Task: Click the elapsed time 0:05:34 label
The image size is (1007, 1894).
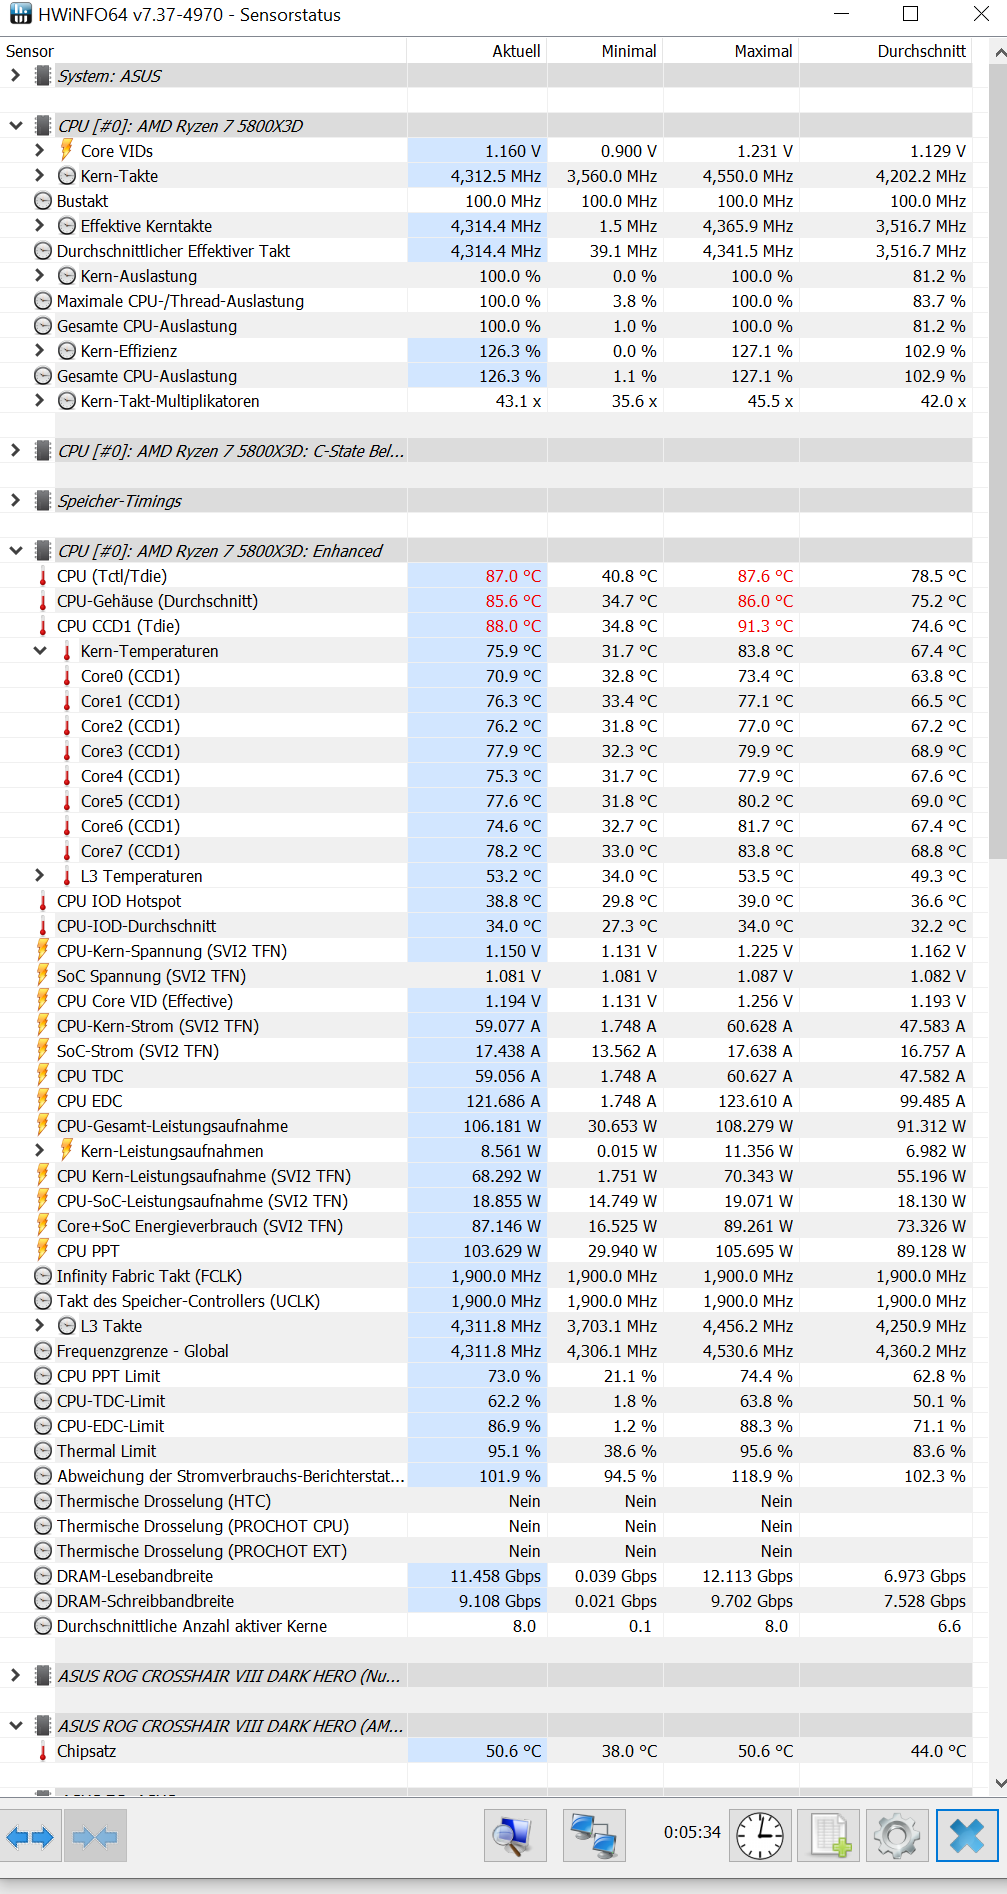Action: pos(692,1832)
